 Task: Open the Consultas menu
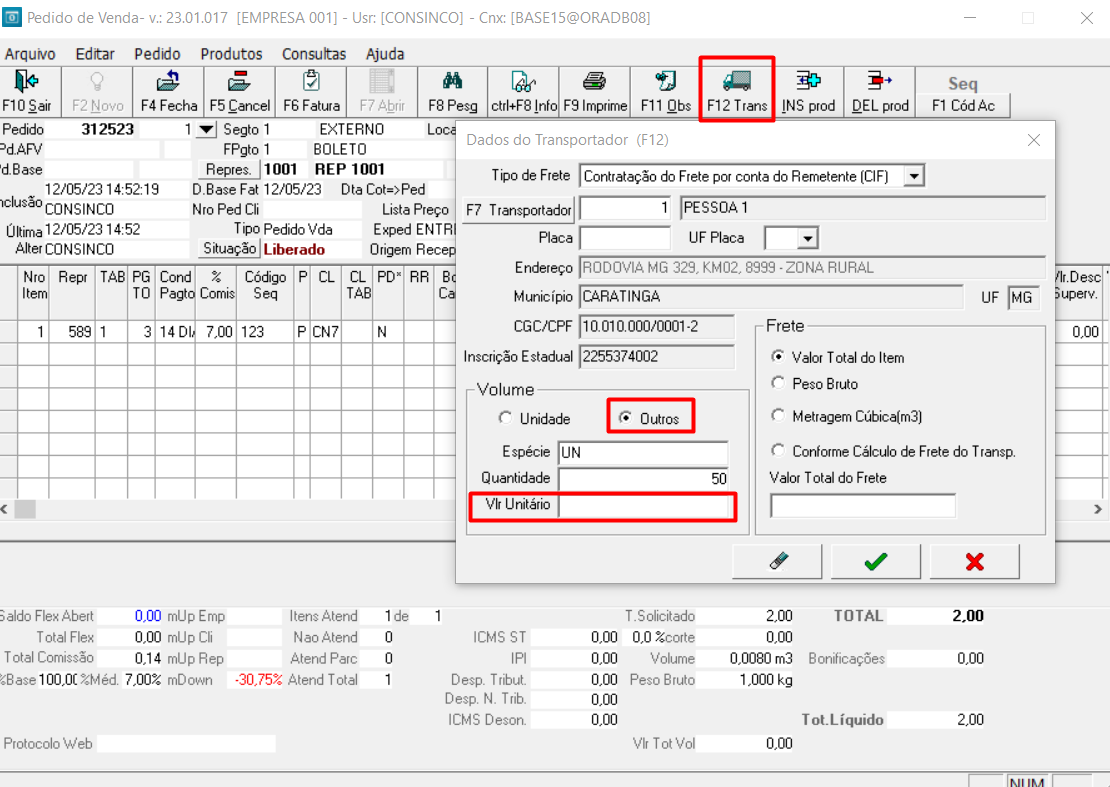pyautogui.click(x=313, y=54)
